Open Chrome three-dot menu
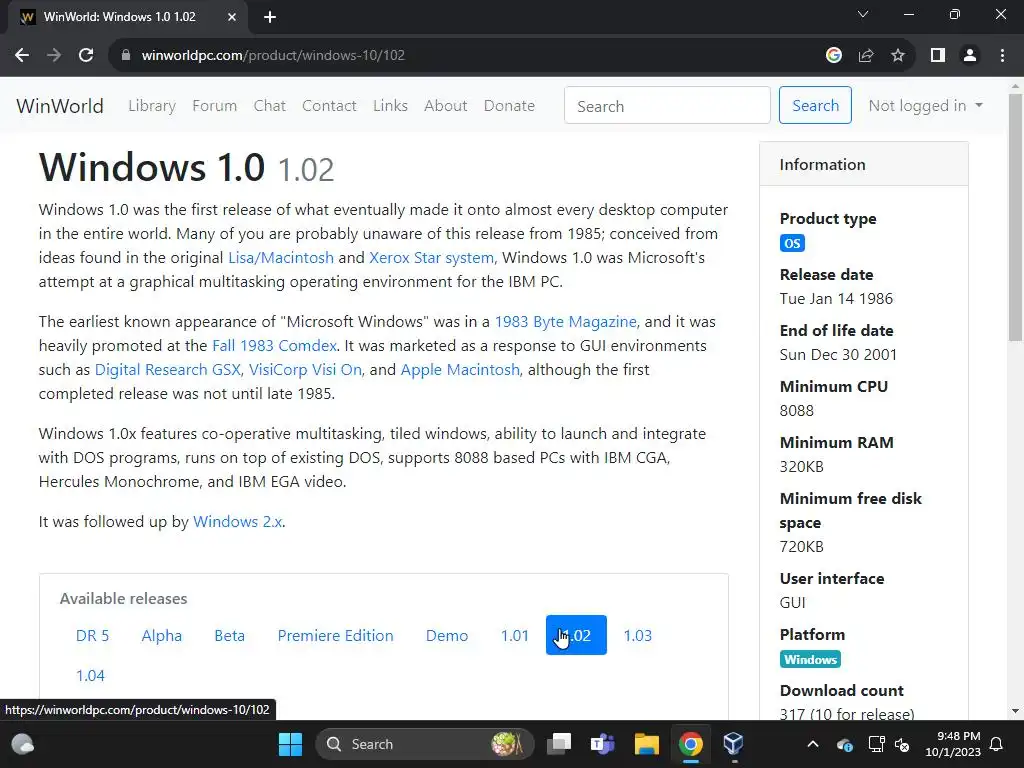Viewport: 1024px width, 768px height. [x=1002, y=56]
